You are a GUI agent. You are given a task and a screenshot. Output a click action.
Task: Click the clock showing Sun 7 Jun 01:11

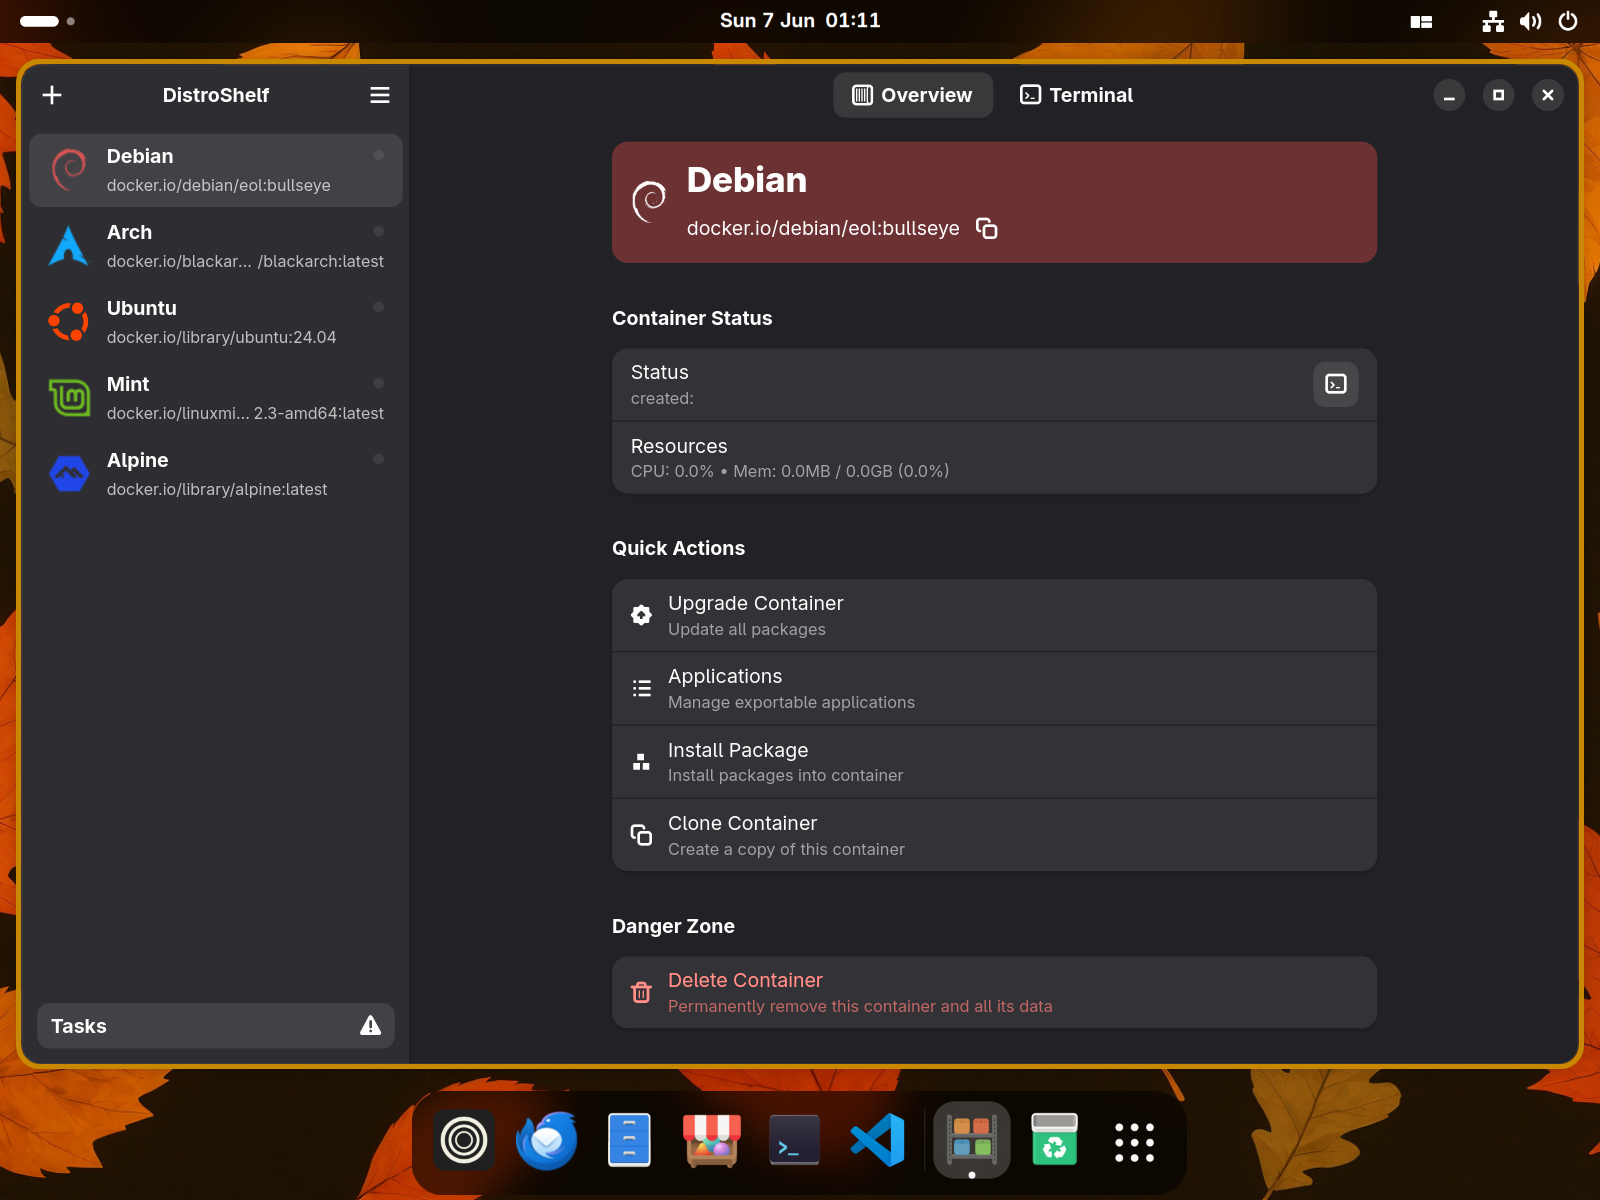click(800, 21)
